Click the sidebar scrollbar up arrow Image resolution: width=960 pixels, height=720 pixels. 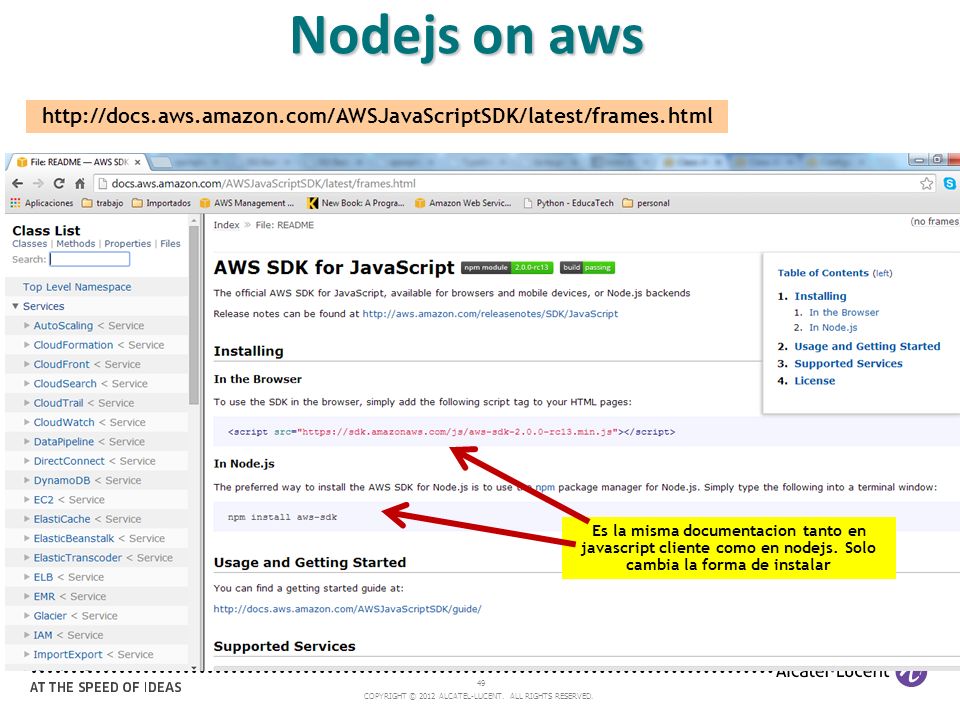[194, 220]
